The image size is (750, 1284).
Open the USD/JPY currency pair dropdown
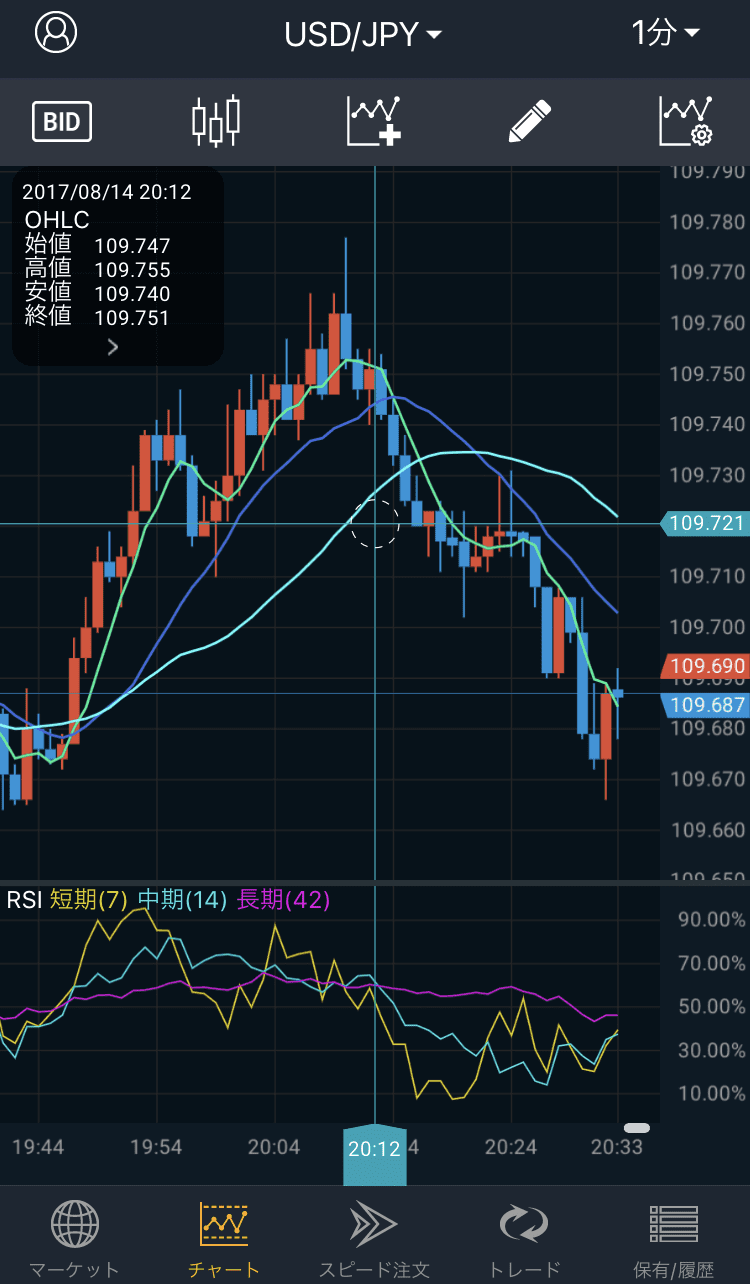click(363, 35)
